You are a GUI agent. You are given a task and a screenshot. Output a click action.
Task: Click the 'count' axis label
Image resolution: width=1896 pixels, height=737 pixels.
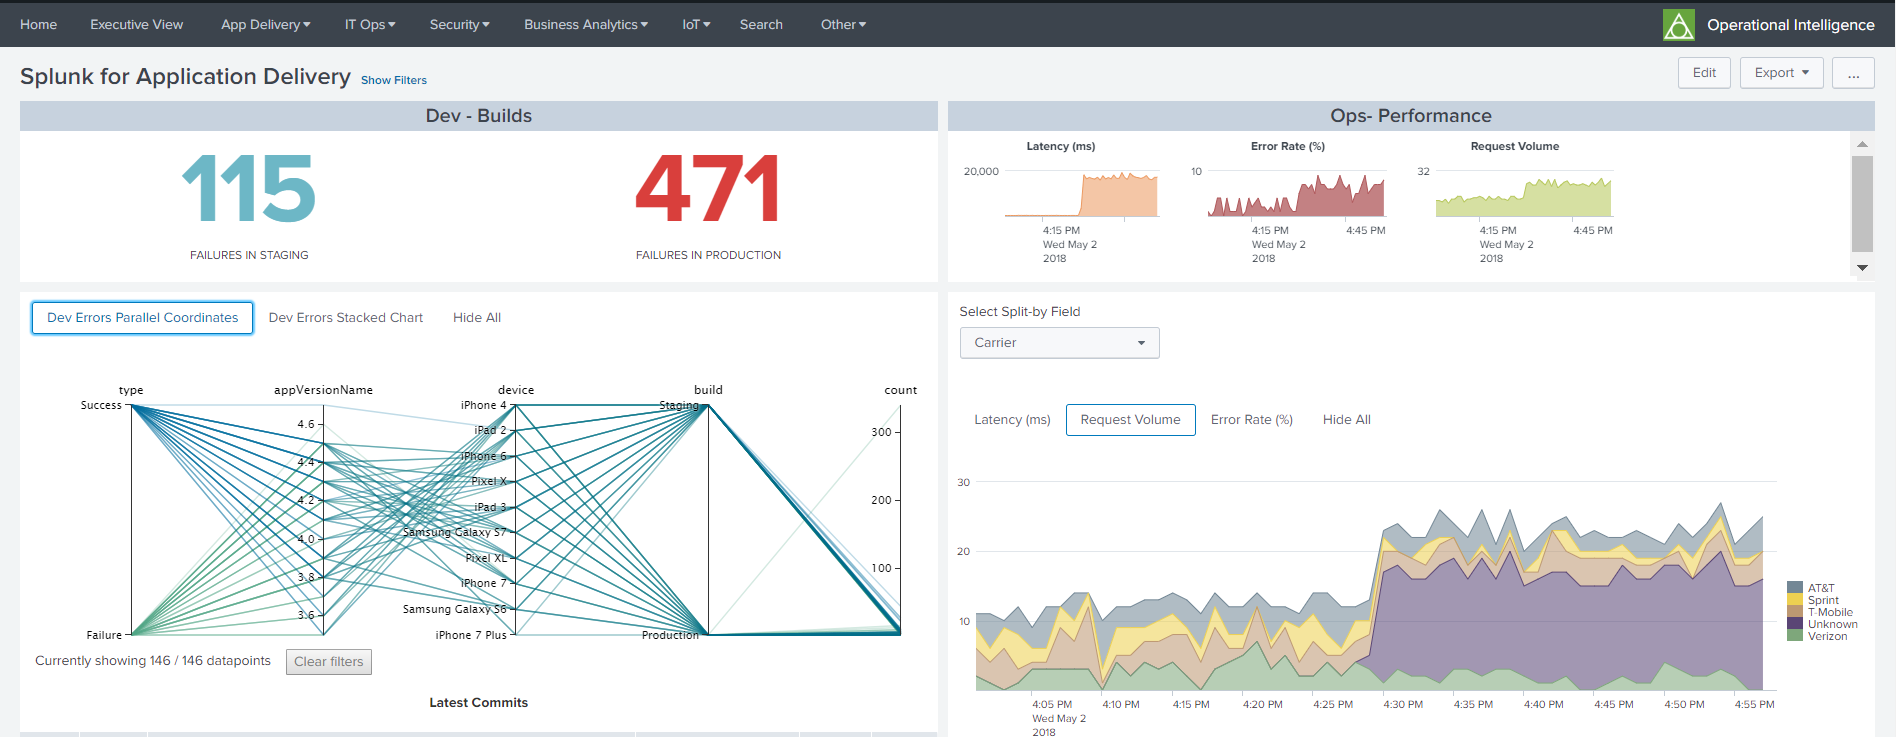click(900, 390)
